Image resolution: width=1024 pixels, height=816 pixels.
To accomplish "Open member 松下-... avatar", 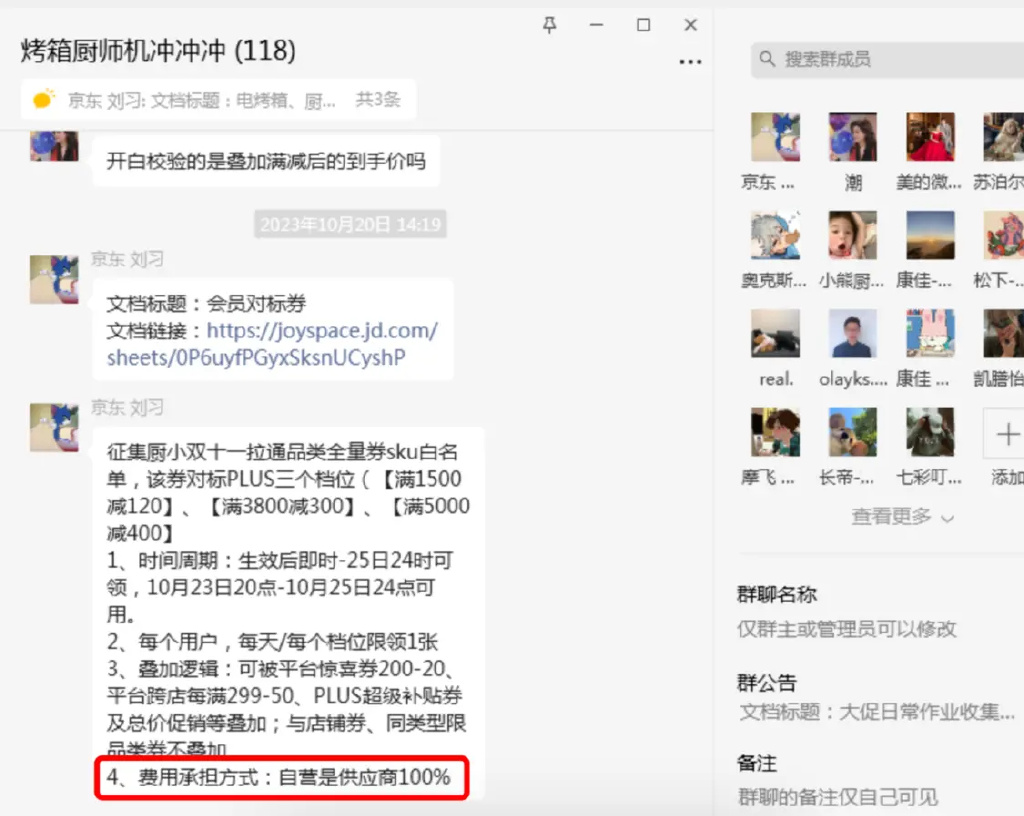I will 1004,235.
